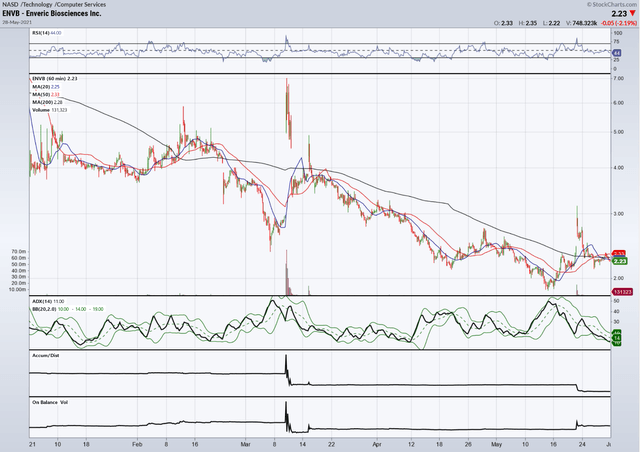Click the '75' label on the RSI axis

coord(616,42)
